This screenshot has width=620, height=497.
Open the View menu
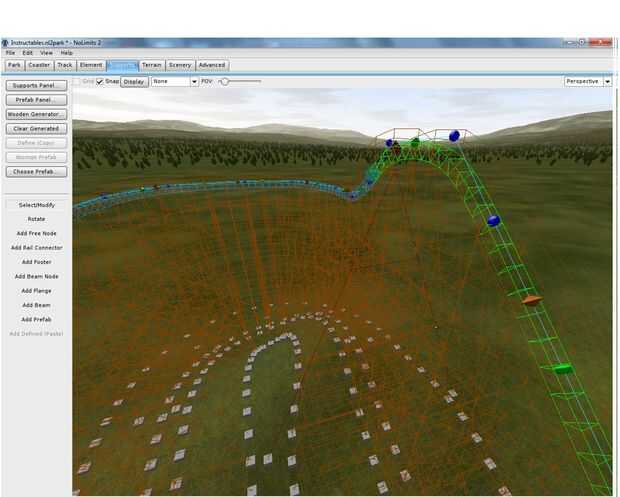[46, 53]
